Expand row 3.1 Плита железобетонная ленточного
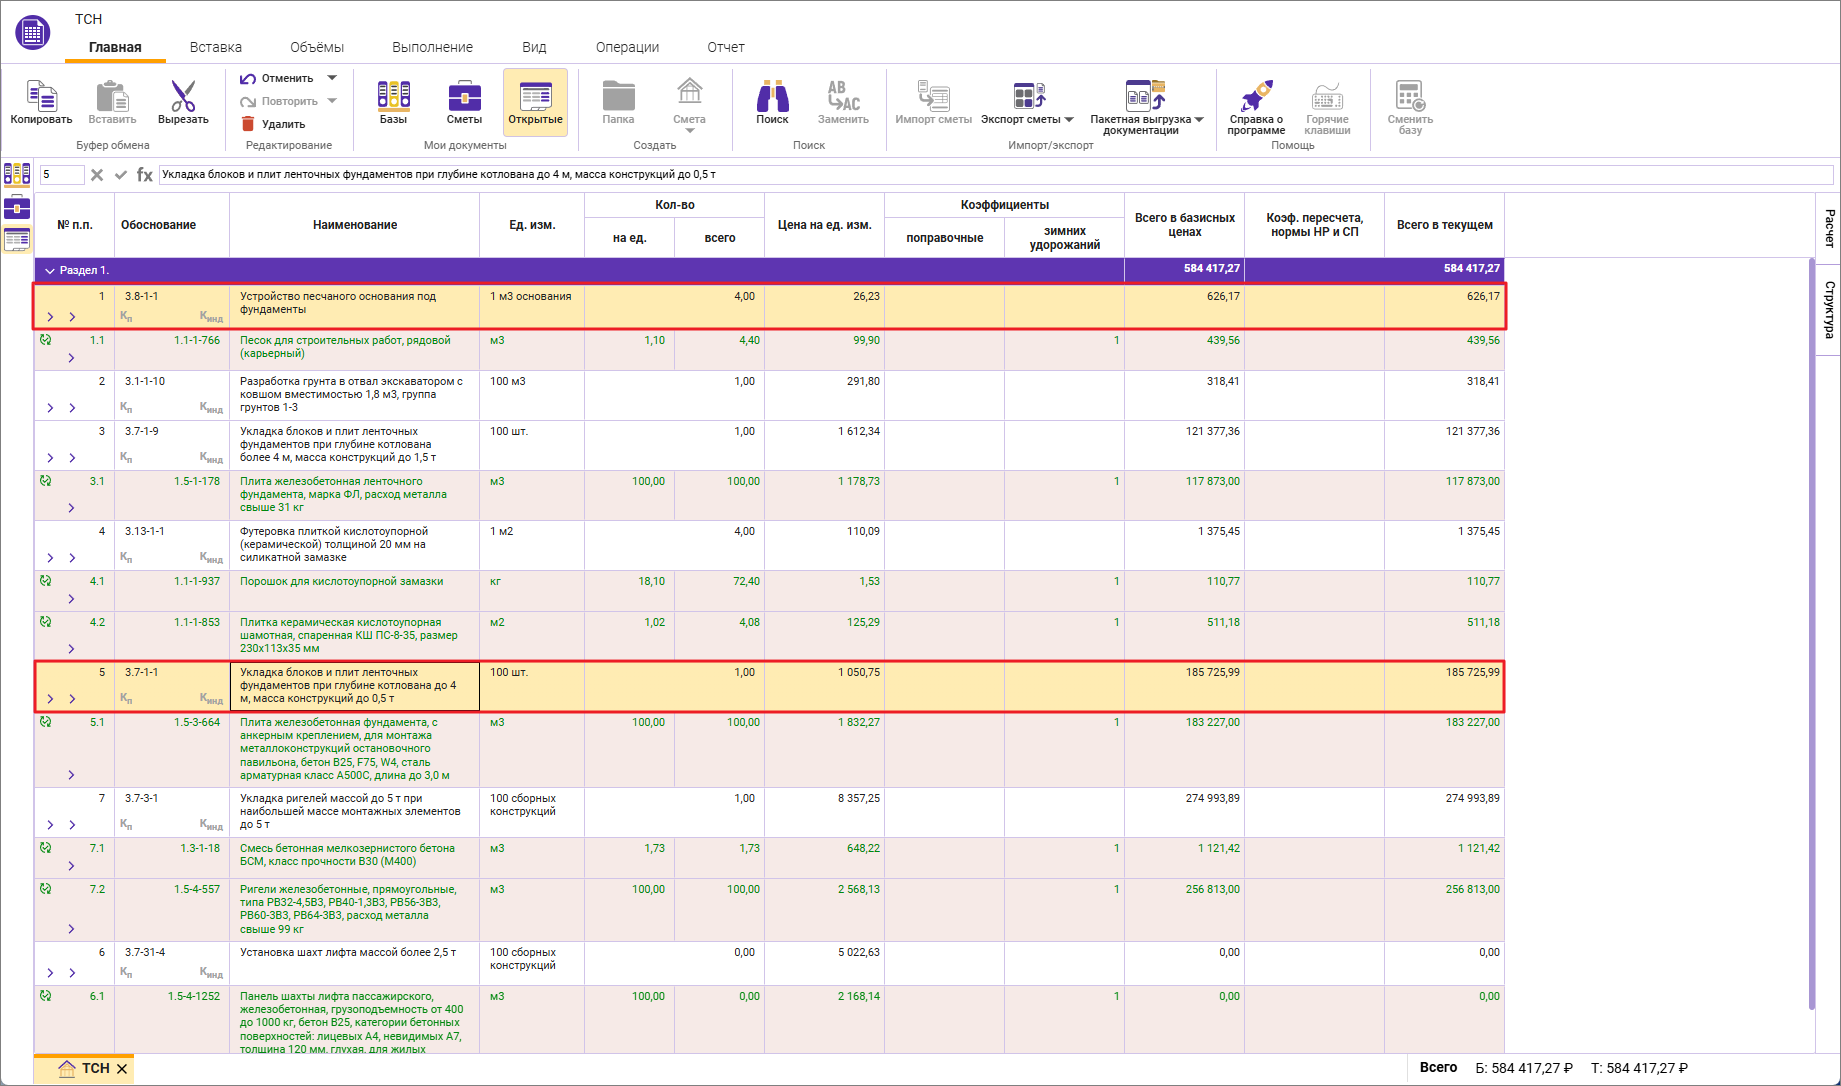Screen dimensions: 1841x1086 pyautogui.click(x=71, y=508)
